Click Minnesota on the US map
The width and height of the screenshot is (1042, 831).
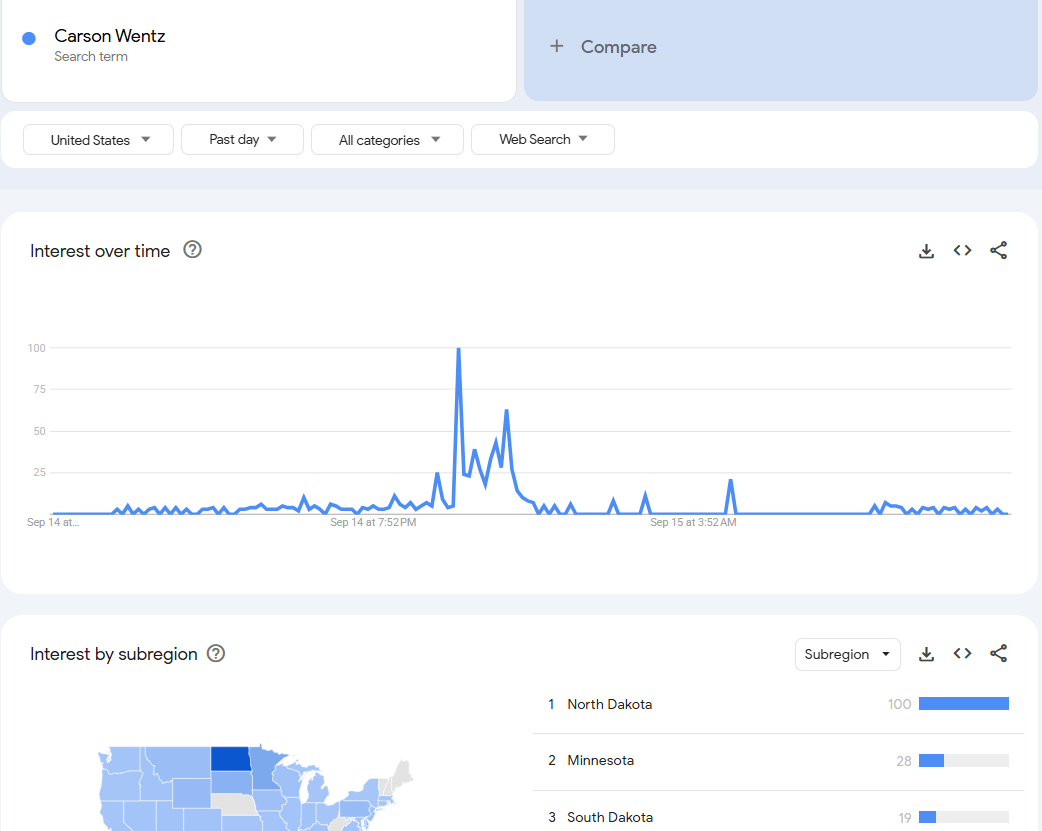click(266, 769)
